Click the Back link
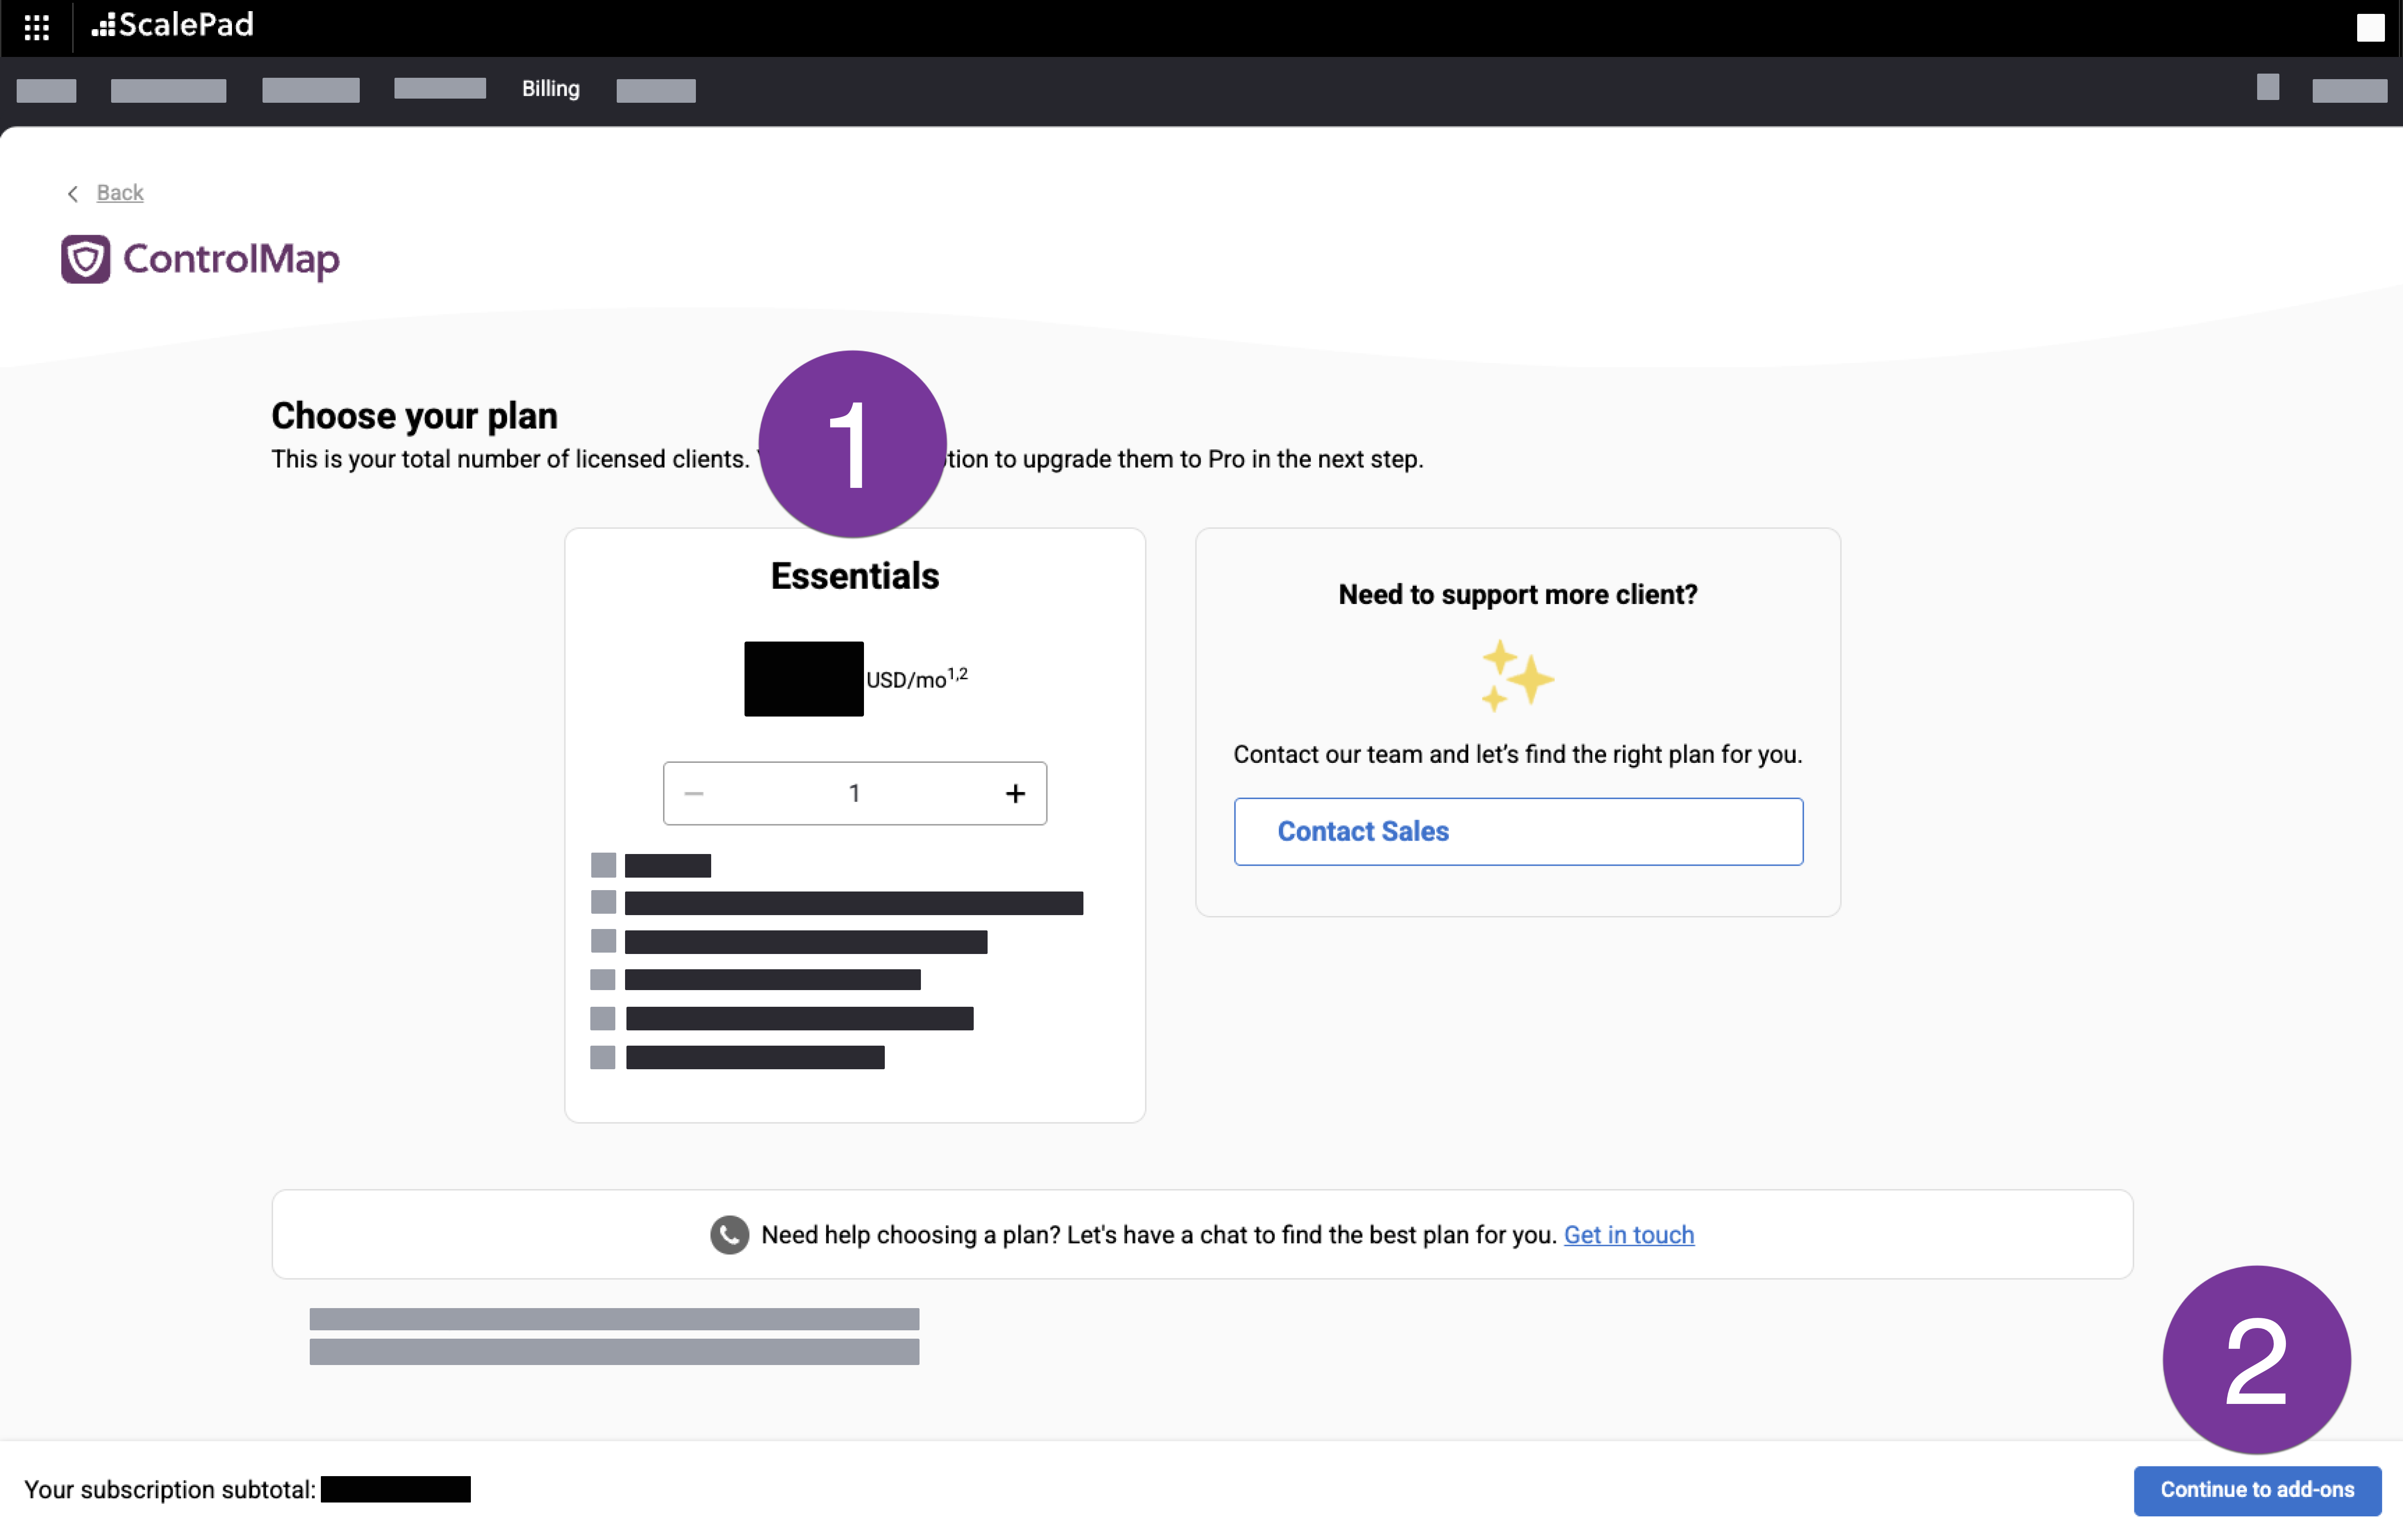 tap(120, 193)
